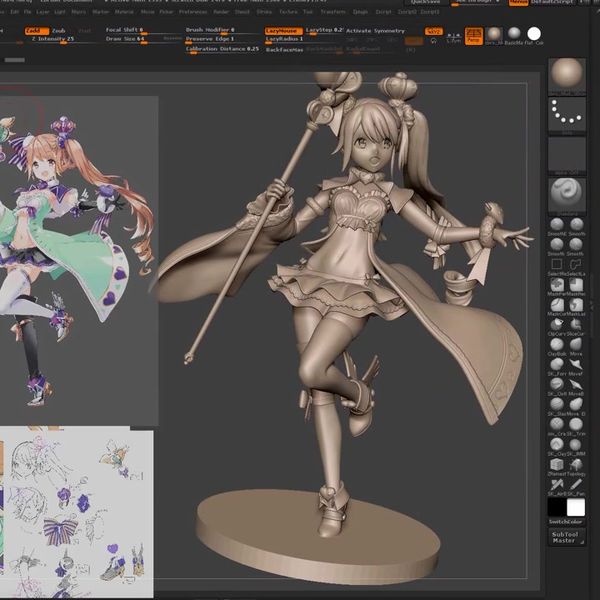Toggle the Gxyz local transform button

(x=434, y=31)
